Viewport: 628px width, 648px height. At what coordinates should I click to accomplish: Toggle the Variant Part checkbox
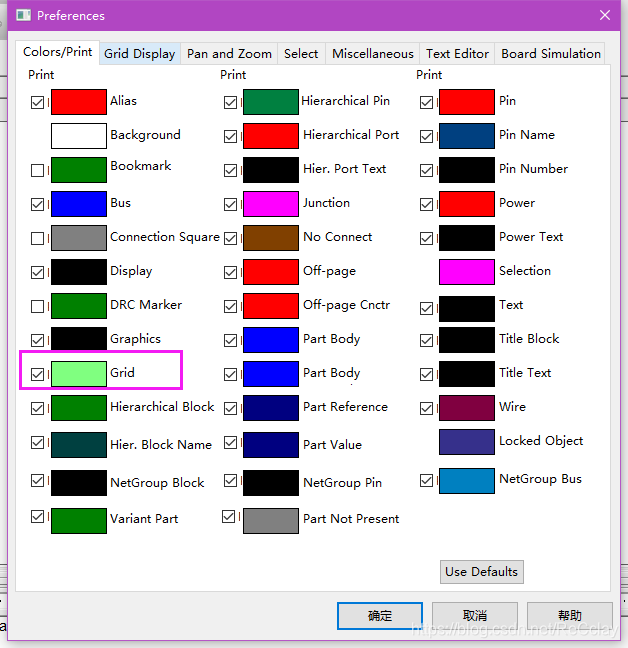(38, 517)
